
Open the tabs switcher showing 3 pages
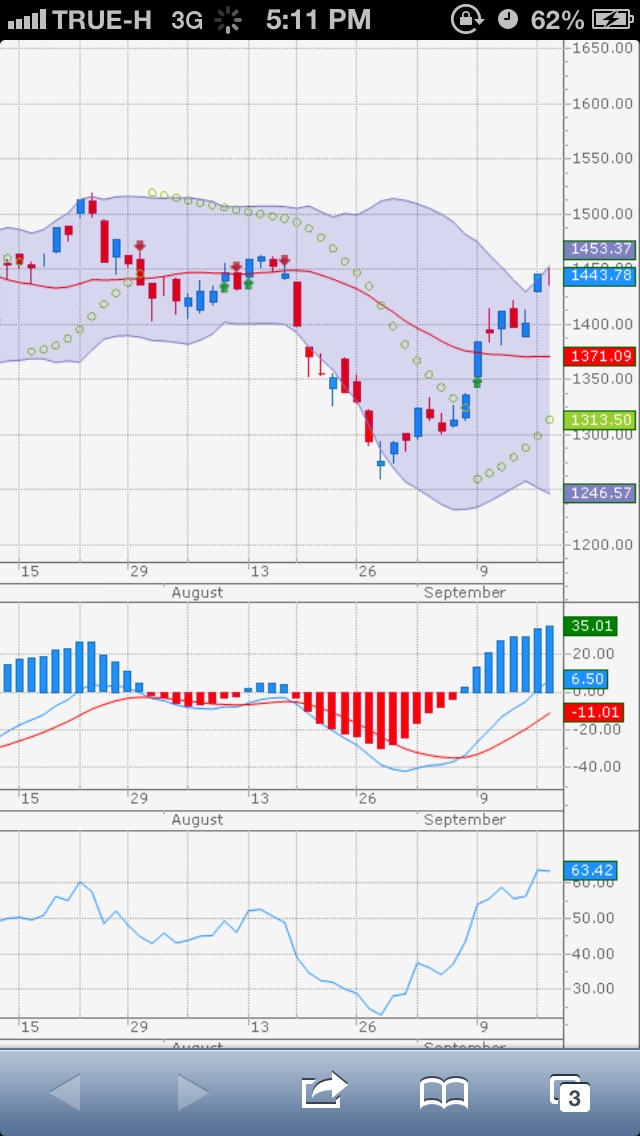coord(569,1093)
